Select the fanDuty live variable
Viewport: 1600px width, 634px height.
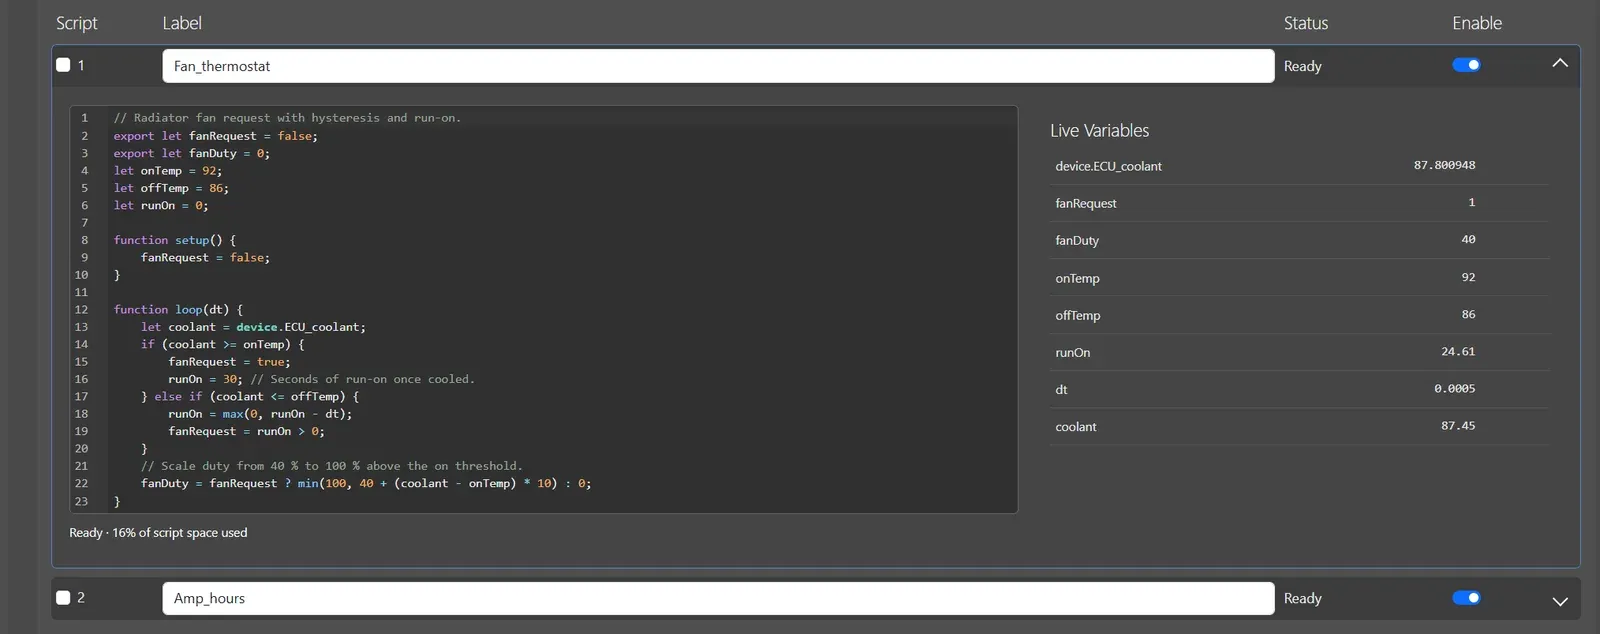click(x=1299, y=240)
